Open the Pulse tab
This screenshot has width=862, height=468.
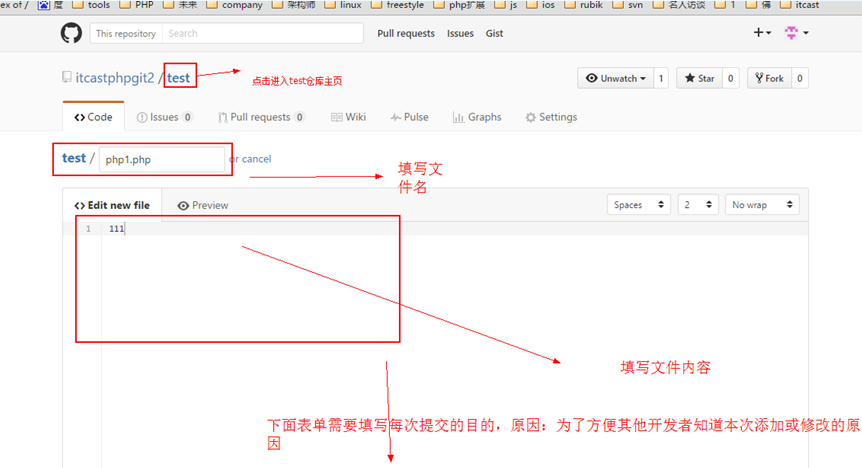[x=410, y=117]
